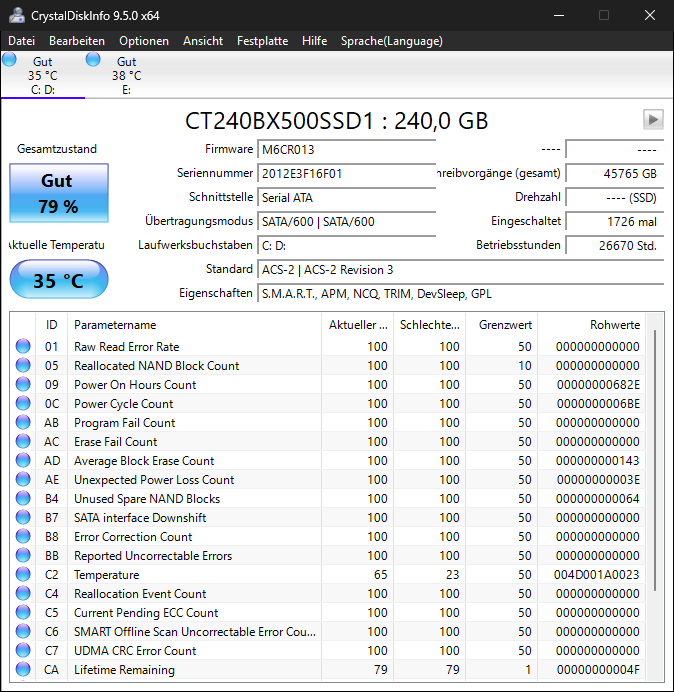Click the Schlechte... column header
This screenshot has width=674, height=692.
click(429, 325)
